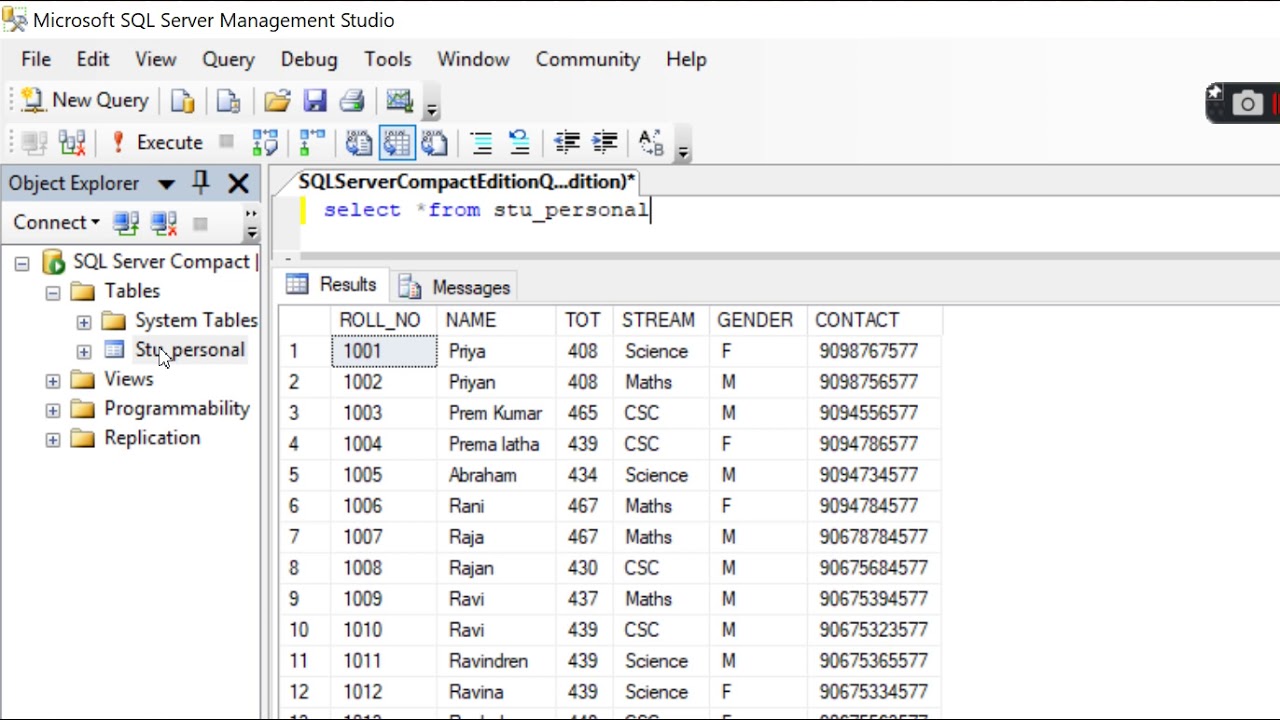Execute the query

point(157,143)
